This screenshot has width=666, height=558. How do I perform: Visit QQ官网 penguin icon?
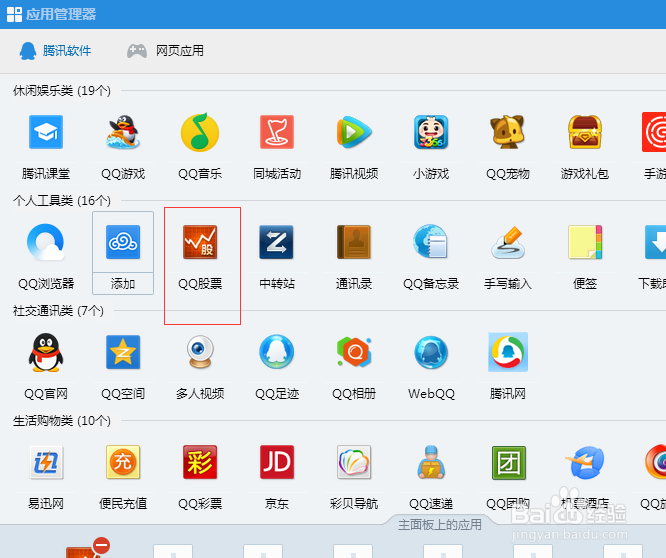[x=46, y=352]
